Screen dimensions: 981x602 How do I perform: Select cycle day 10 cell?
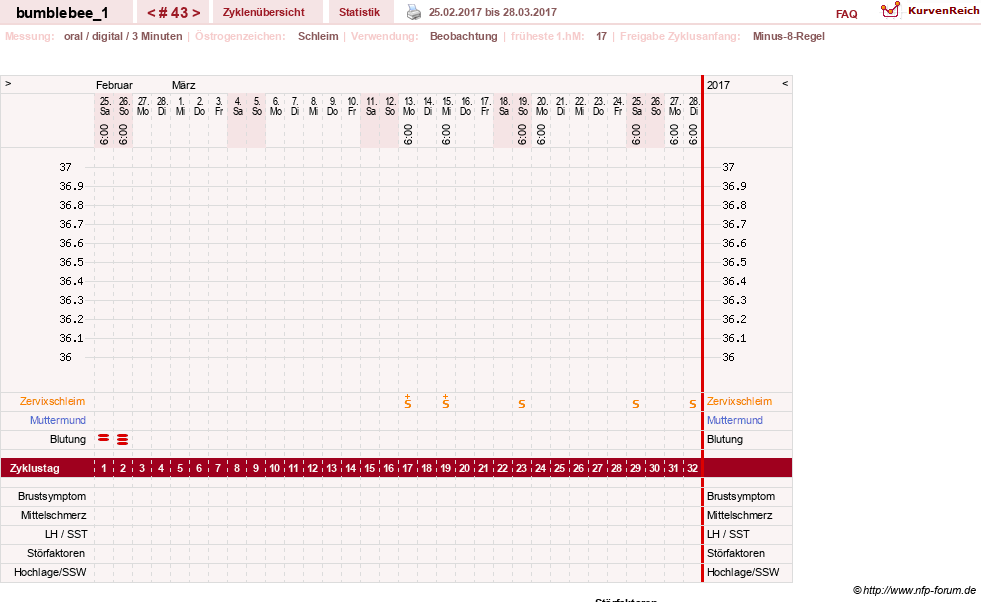pos(275,468)
